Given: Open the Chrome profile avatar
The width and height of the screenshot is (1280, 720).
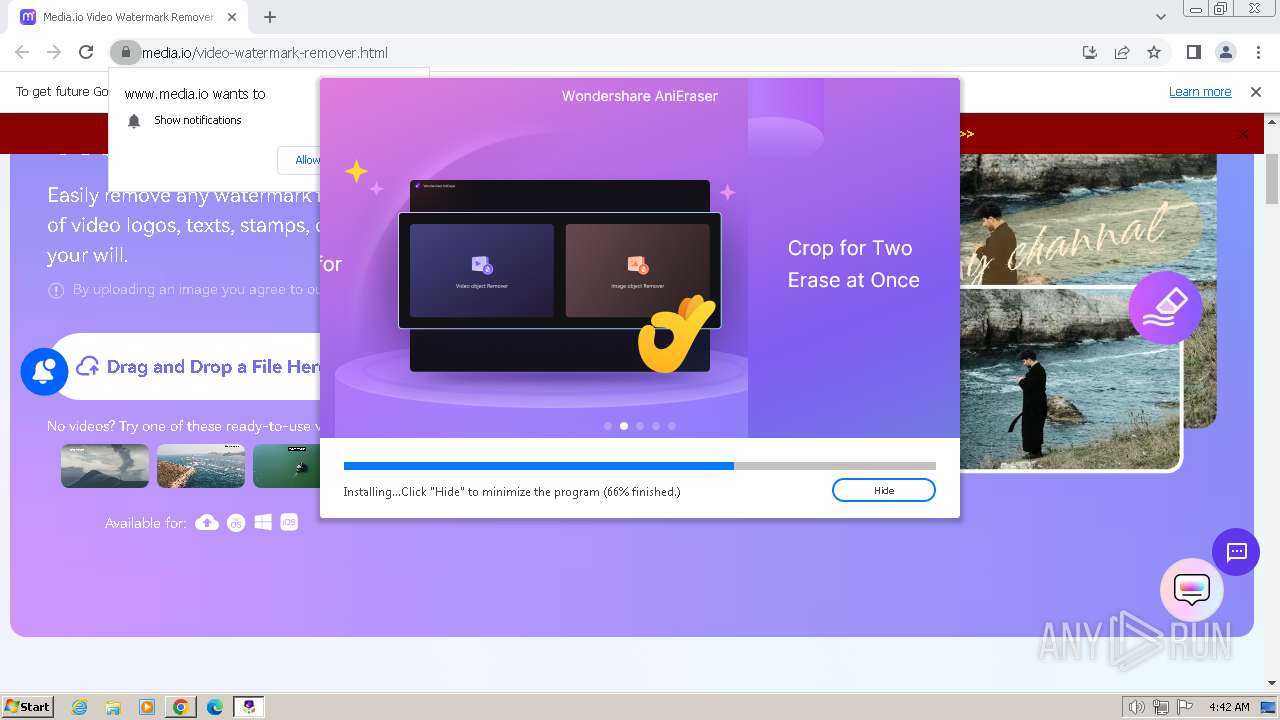Looking at the screenshot, I should tap(1226, 52).
